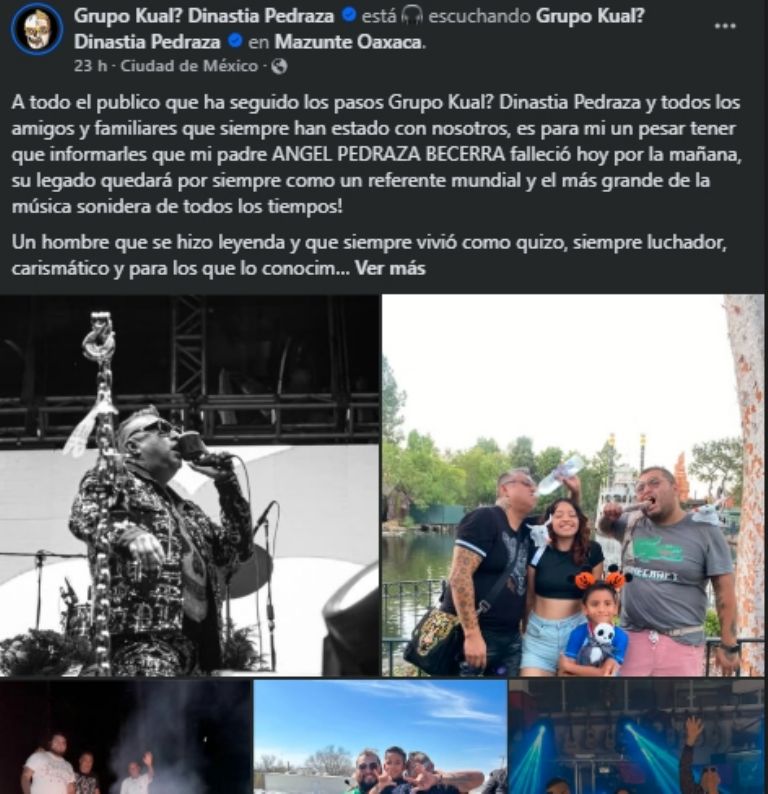The width and height of the screenshot is (768, 794).
Task: Click the 'Un hombre que se hizo leyenda' paragraph
Action: tap(369, 255)
